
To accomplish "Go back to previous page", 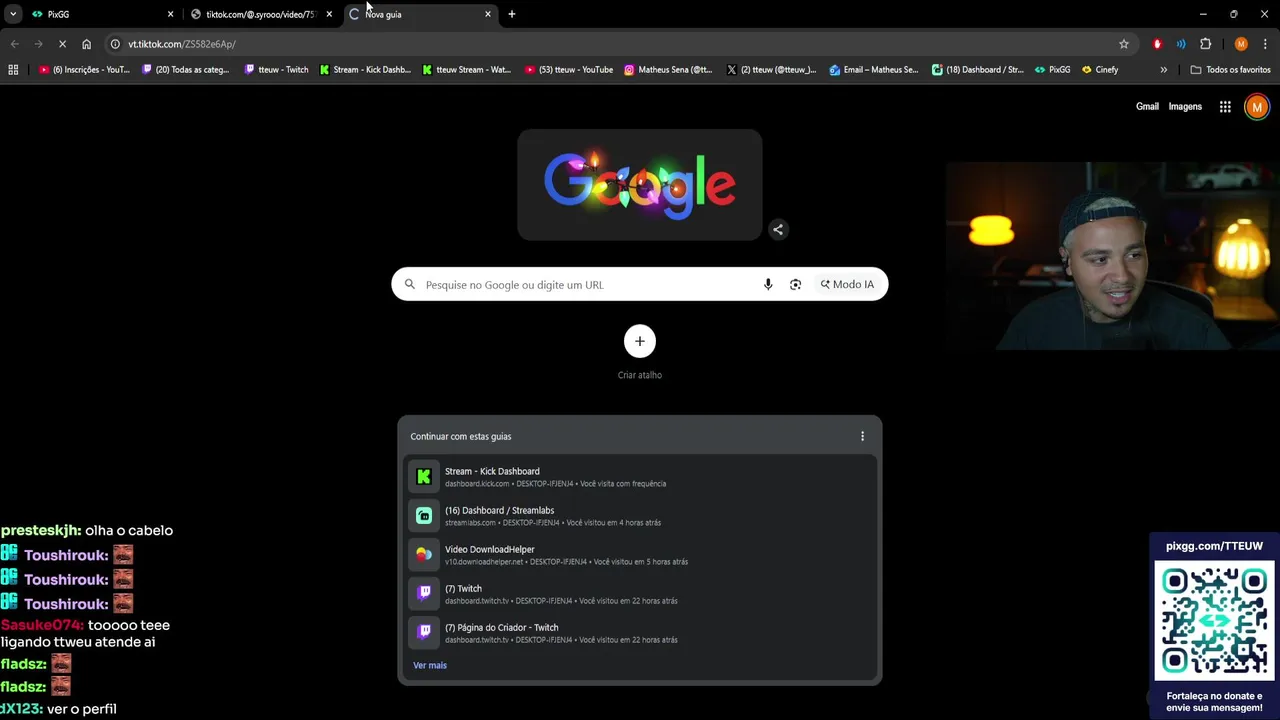I will pyautogui.click(x=14, y=44).
